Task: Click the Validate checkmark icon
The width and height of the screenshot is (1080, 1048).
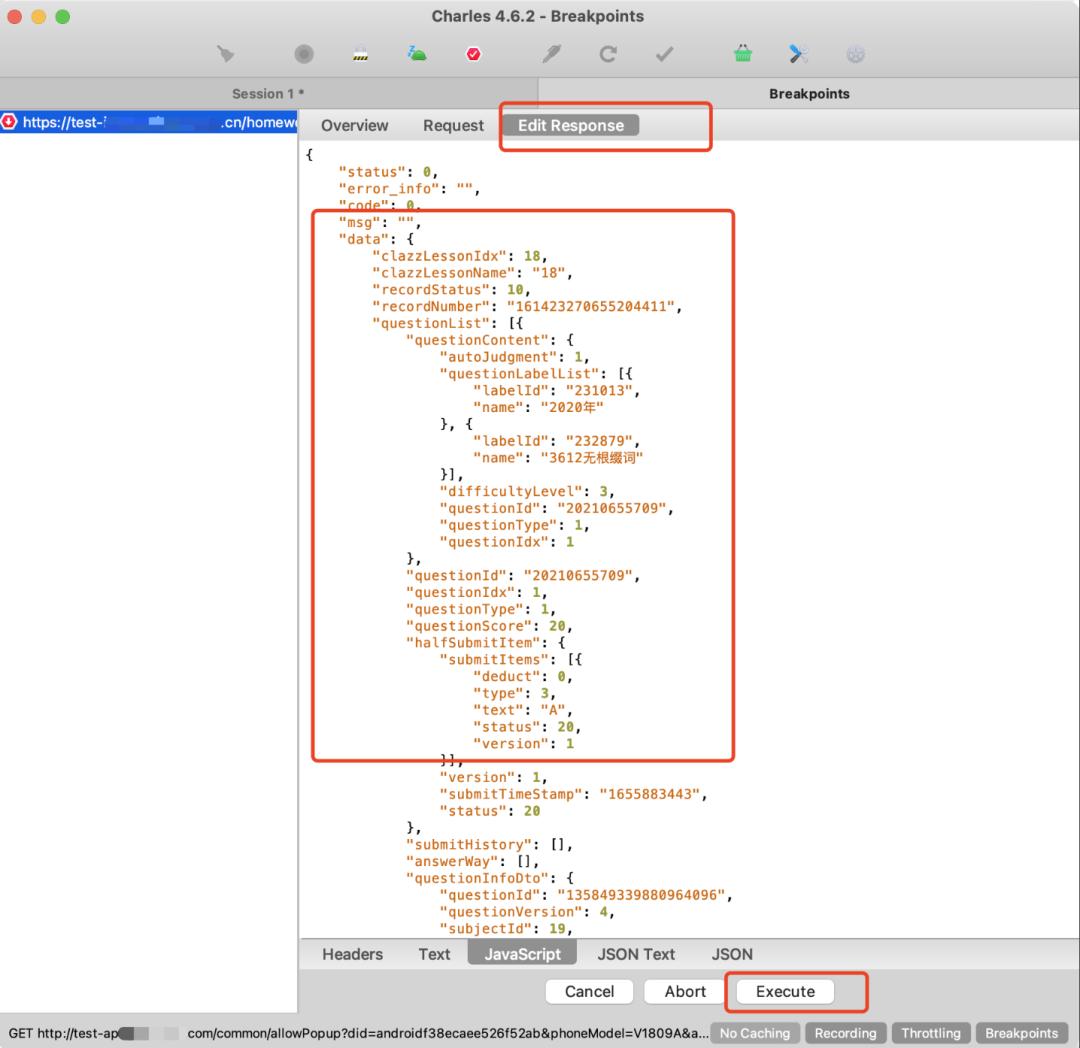Action: (664, 54)
